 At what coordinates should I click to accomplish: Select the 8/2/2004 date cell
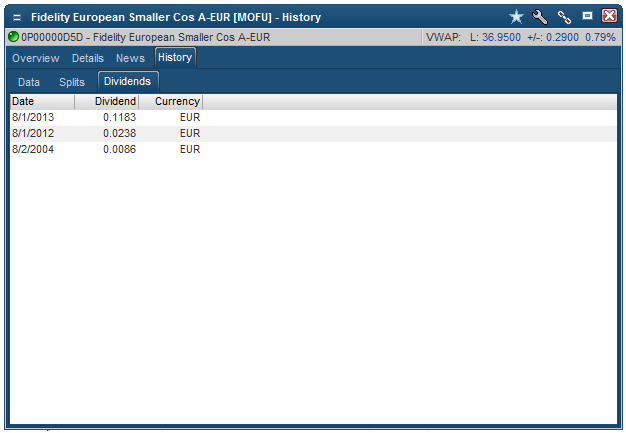[x=33, y=149]
